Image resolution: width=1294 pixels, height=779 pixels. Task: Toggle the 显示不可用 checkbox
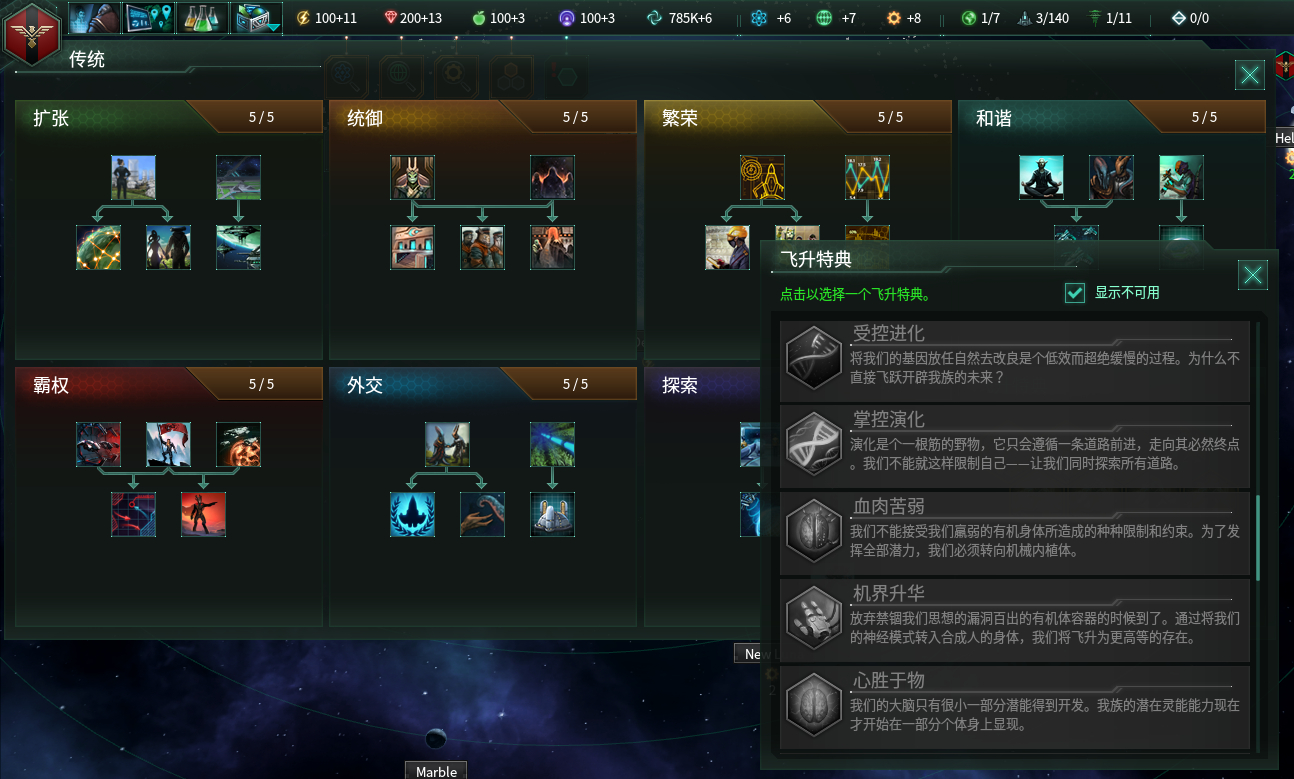(x=1075, y=293)
